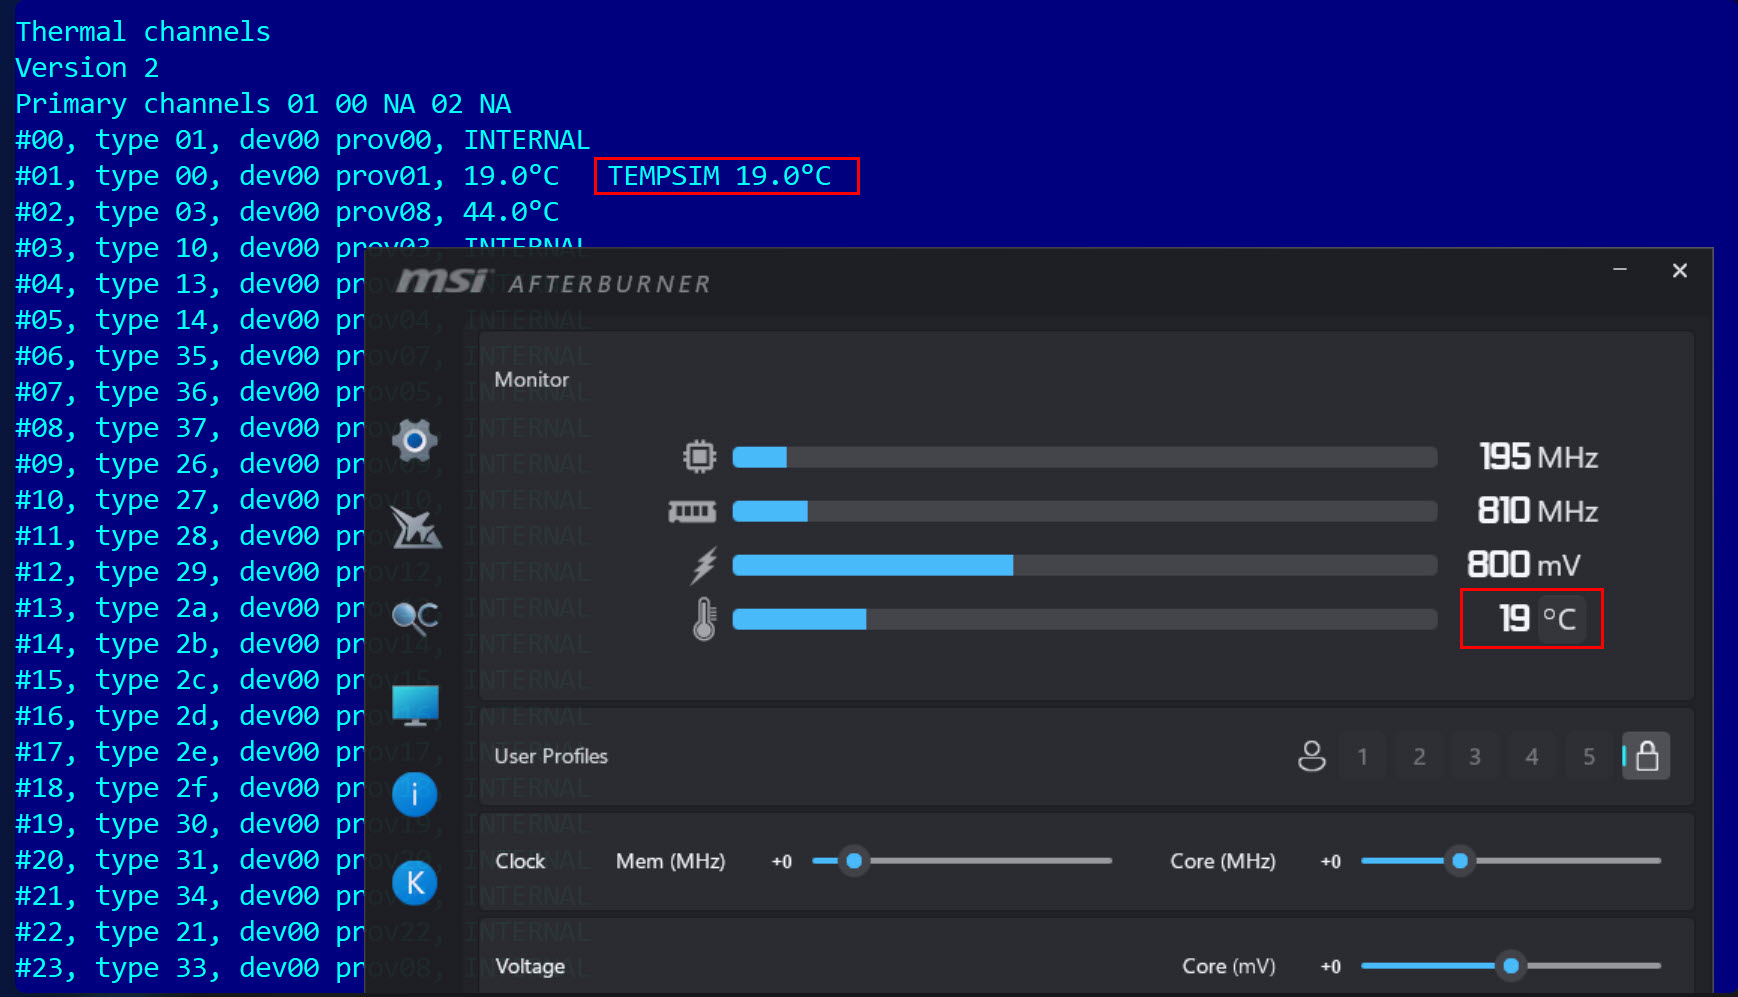Select user profile slot 4
The image size is (1738, 997).
pyautogui.click(x=1532, y=757)
